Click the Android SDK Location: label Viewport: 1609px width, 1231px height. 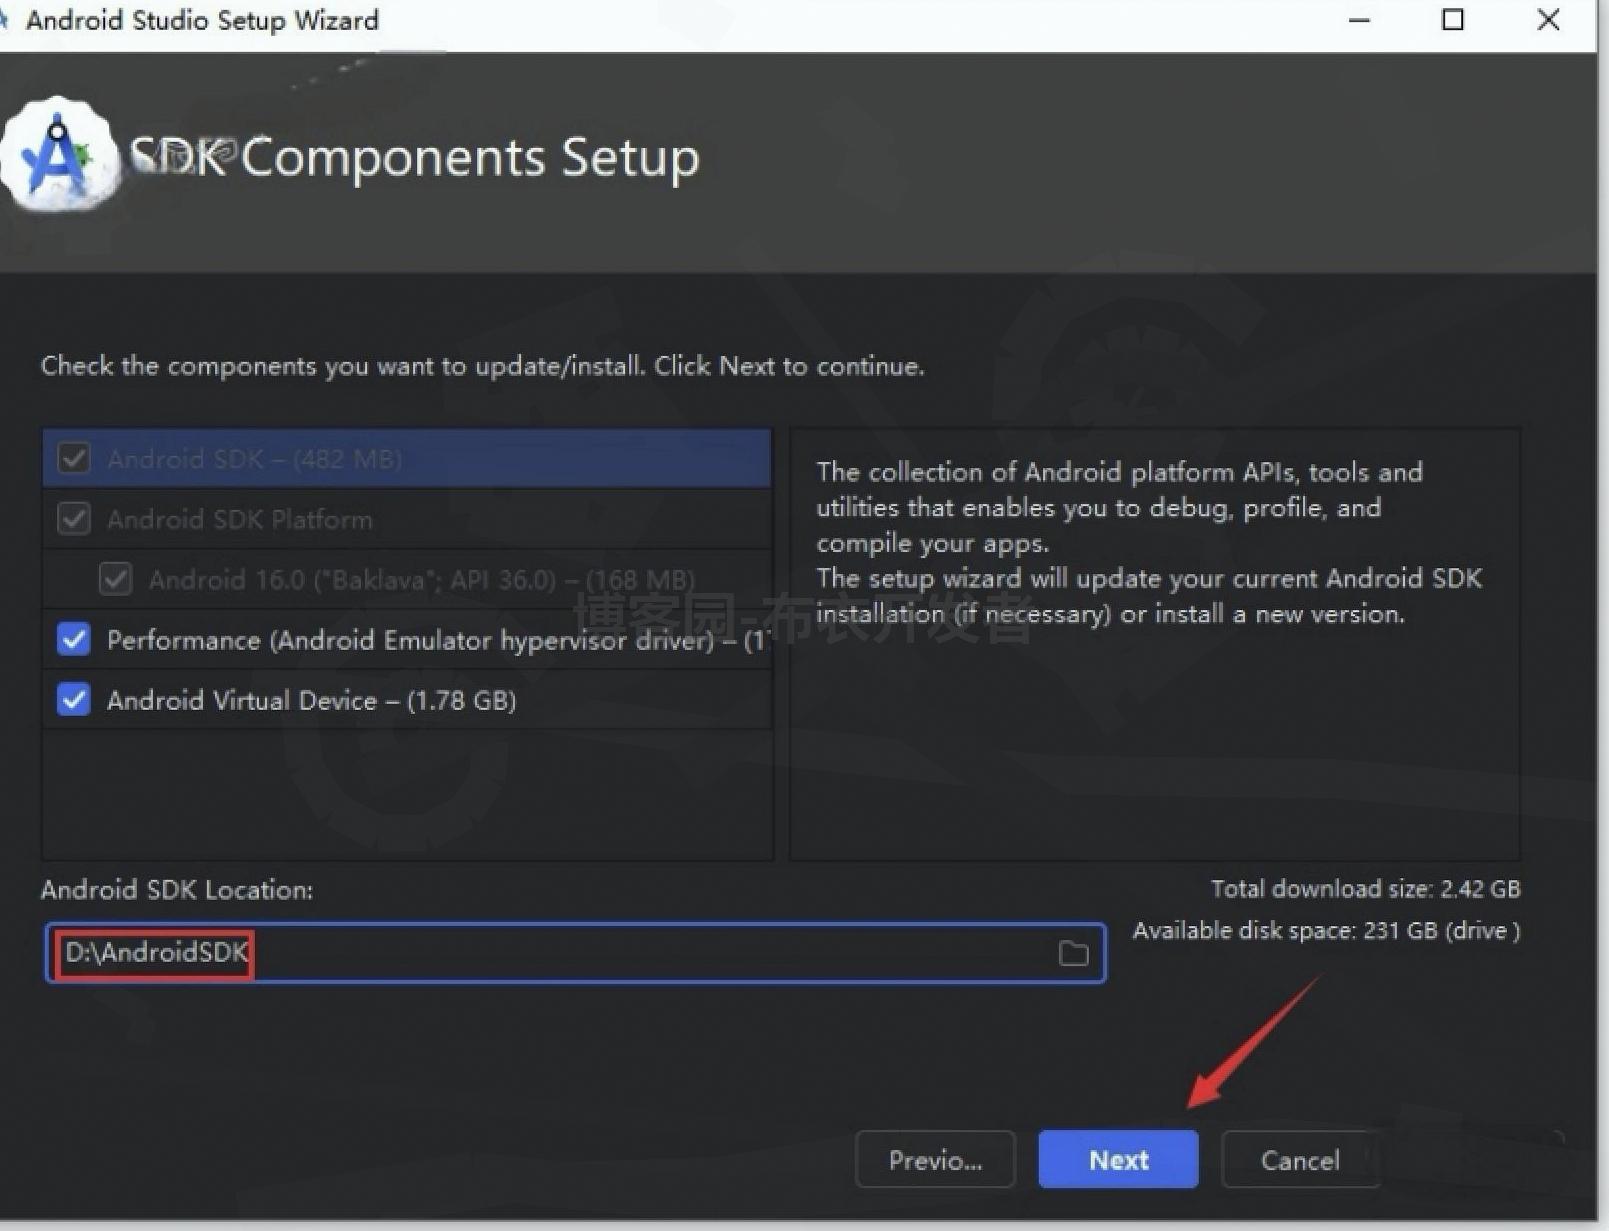click(x=177, y=890)
